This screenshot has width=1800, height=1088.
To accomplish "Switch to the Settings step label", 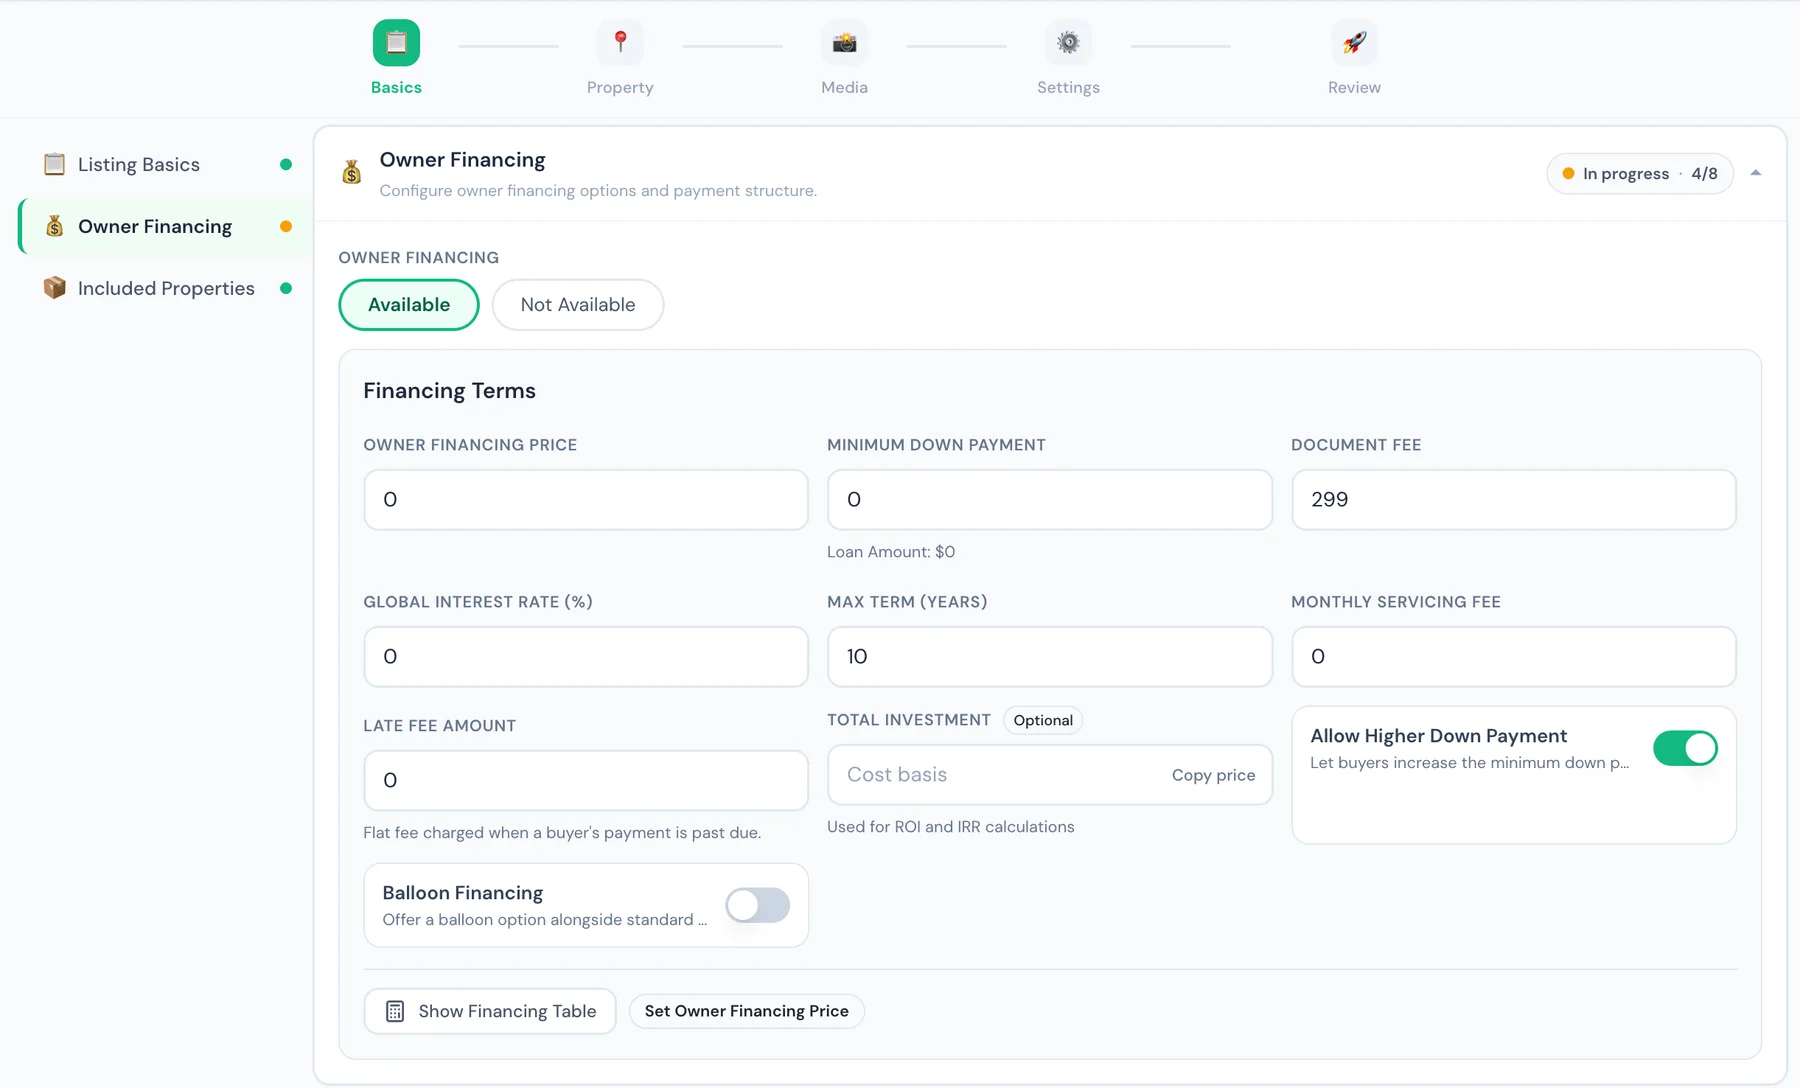I will [1068, 87].
